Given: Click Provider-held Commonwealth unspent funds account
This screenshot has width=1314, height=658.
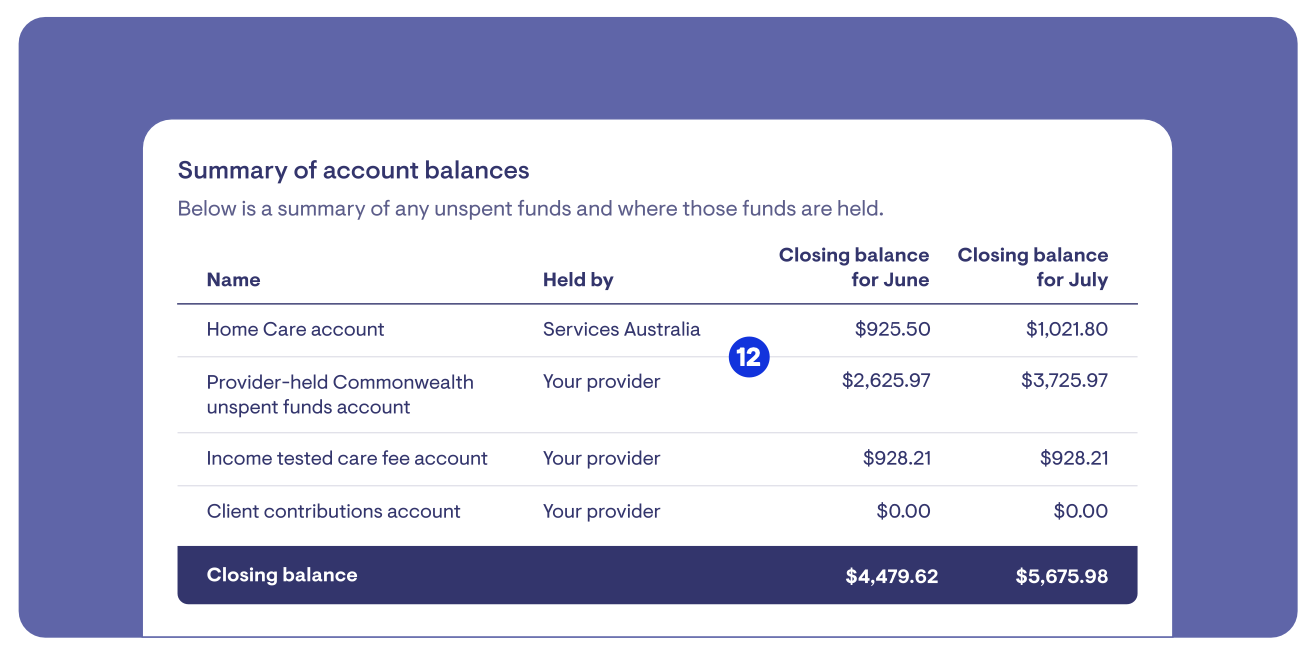Looking at the screenshot, I should pyautogui.click(x=340, y=394).
